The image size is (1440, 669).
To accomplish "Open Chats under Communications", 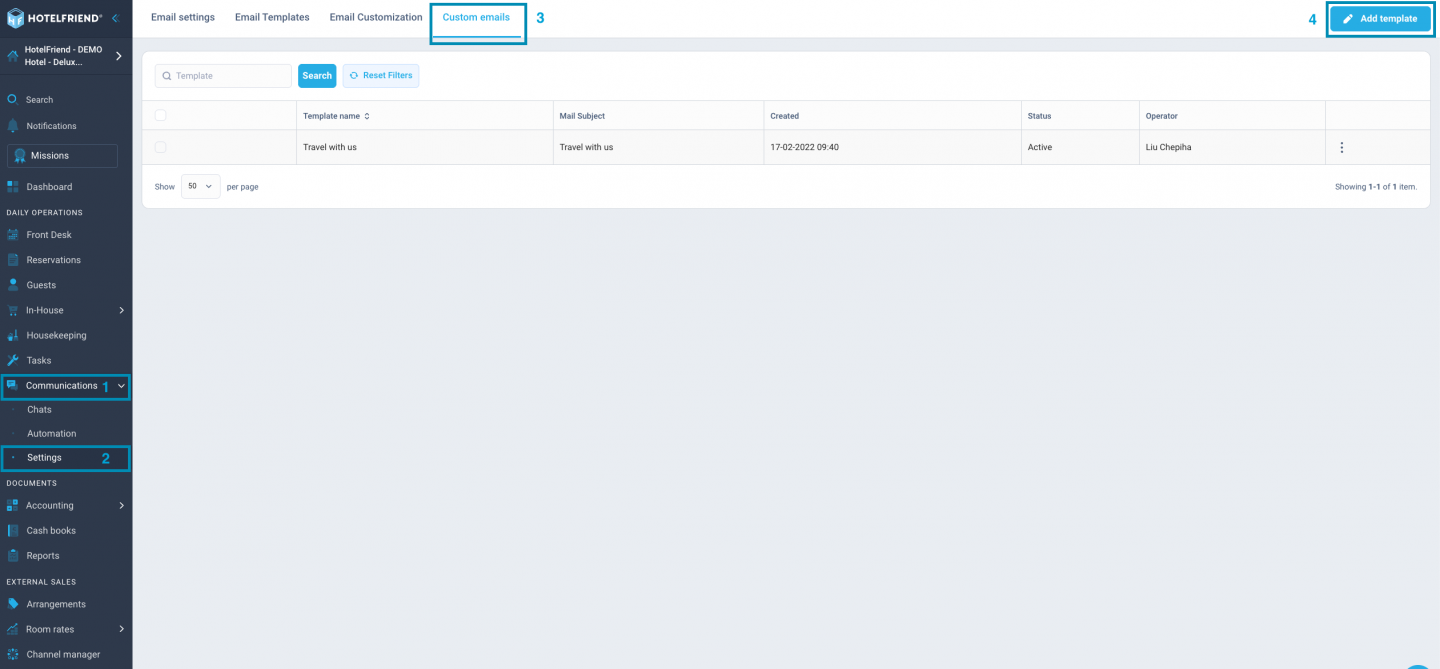I will coord(39,409).
